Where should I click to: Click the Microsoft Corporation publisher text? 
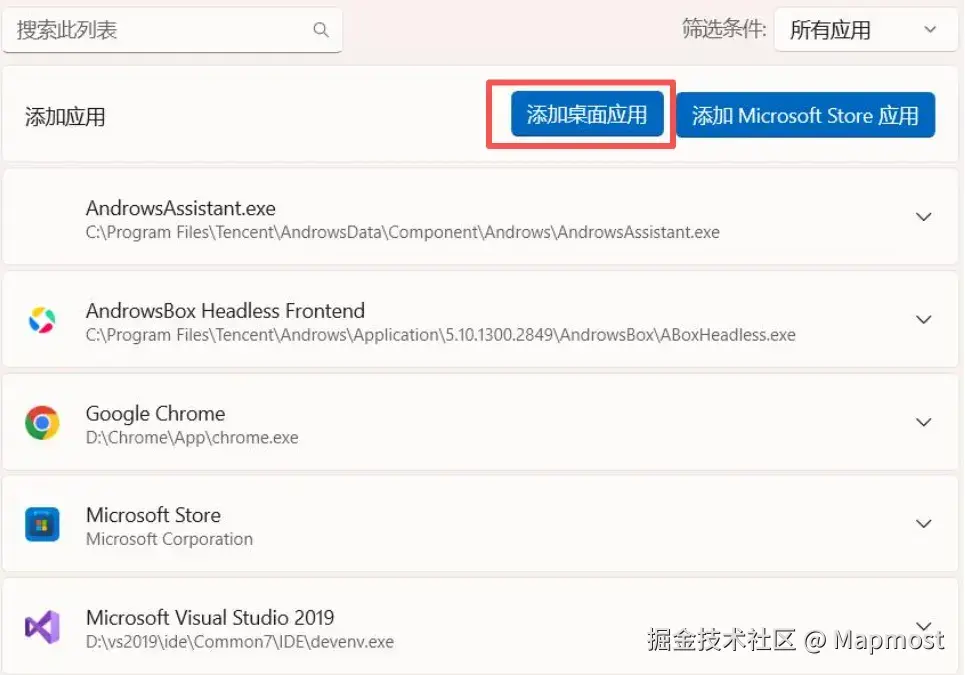pyautogui.click(x=169, y=539)
